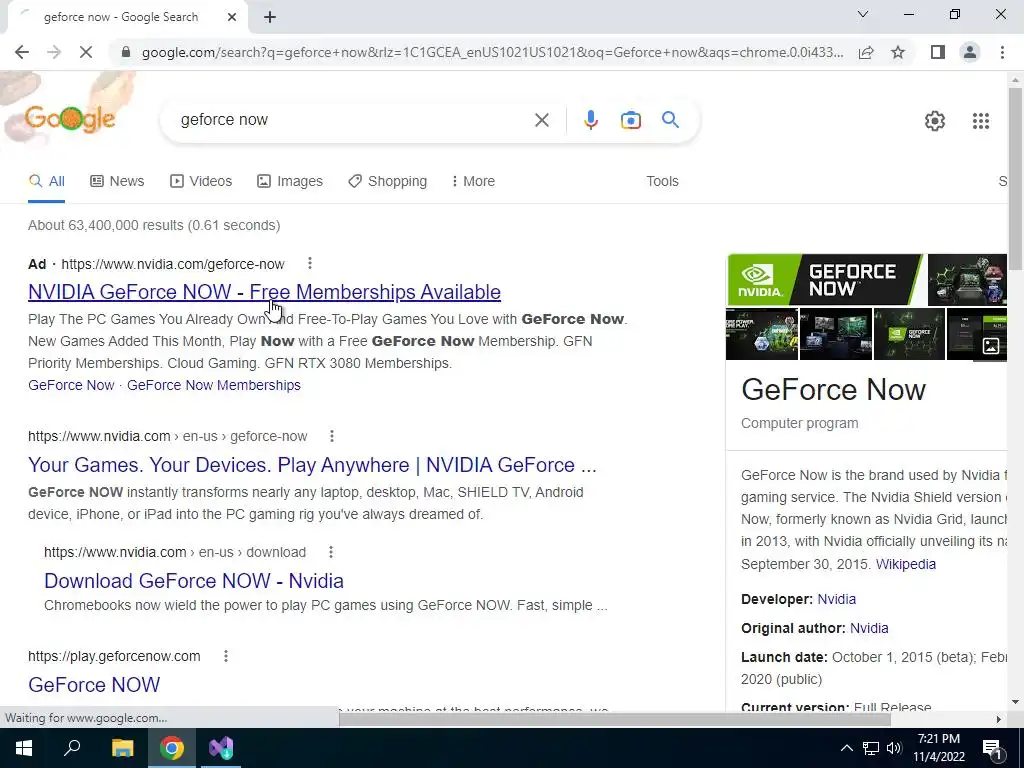Click the address bar URL
Screen dimensions: 1024x768
[492, 52]
